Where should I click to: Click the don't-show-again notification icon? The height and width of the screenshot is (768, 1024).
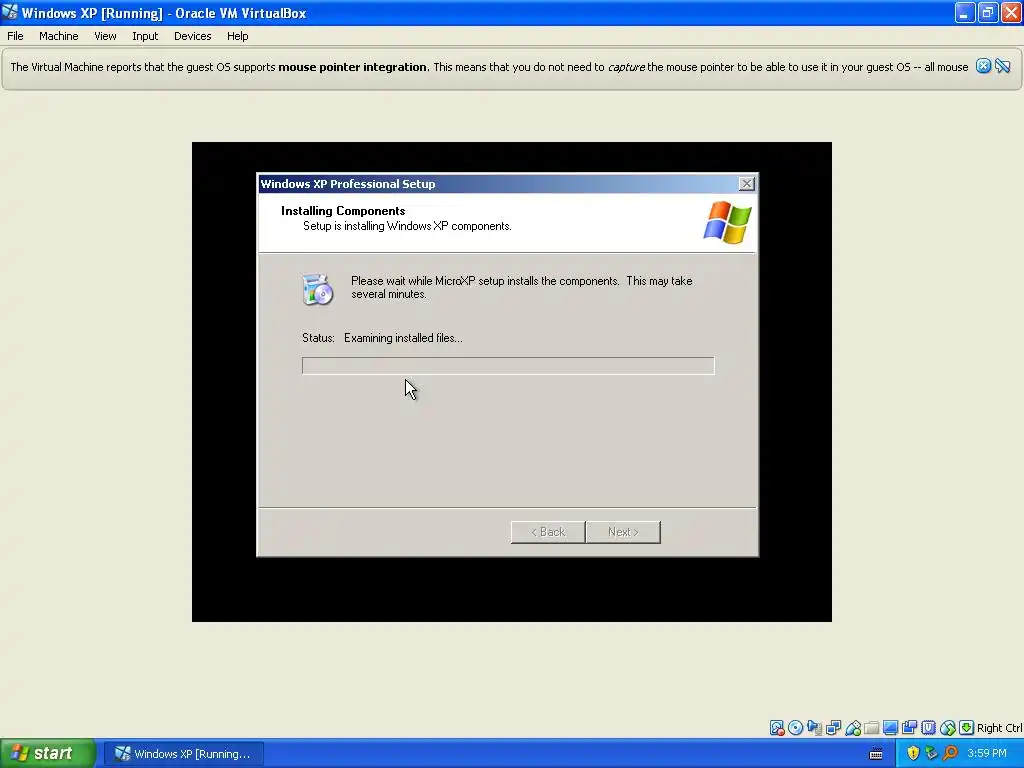[1003, 66]
